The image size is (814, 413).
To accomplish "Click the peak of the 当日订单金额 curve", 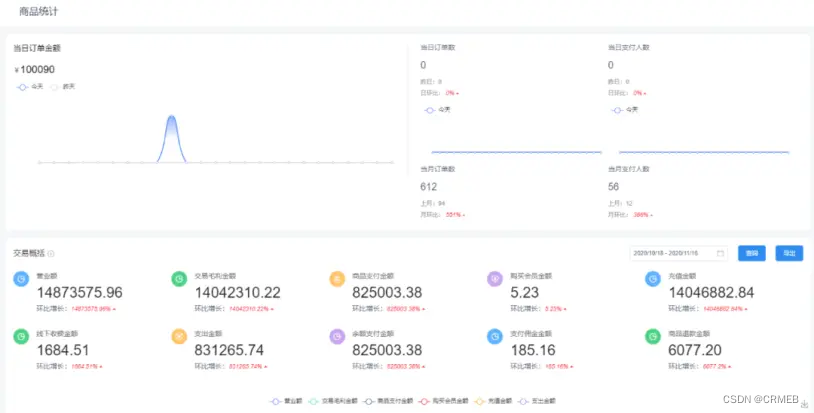I will 171,116.
